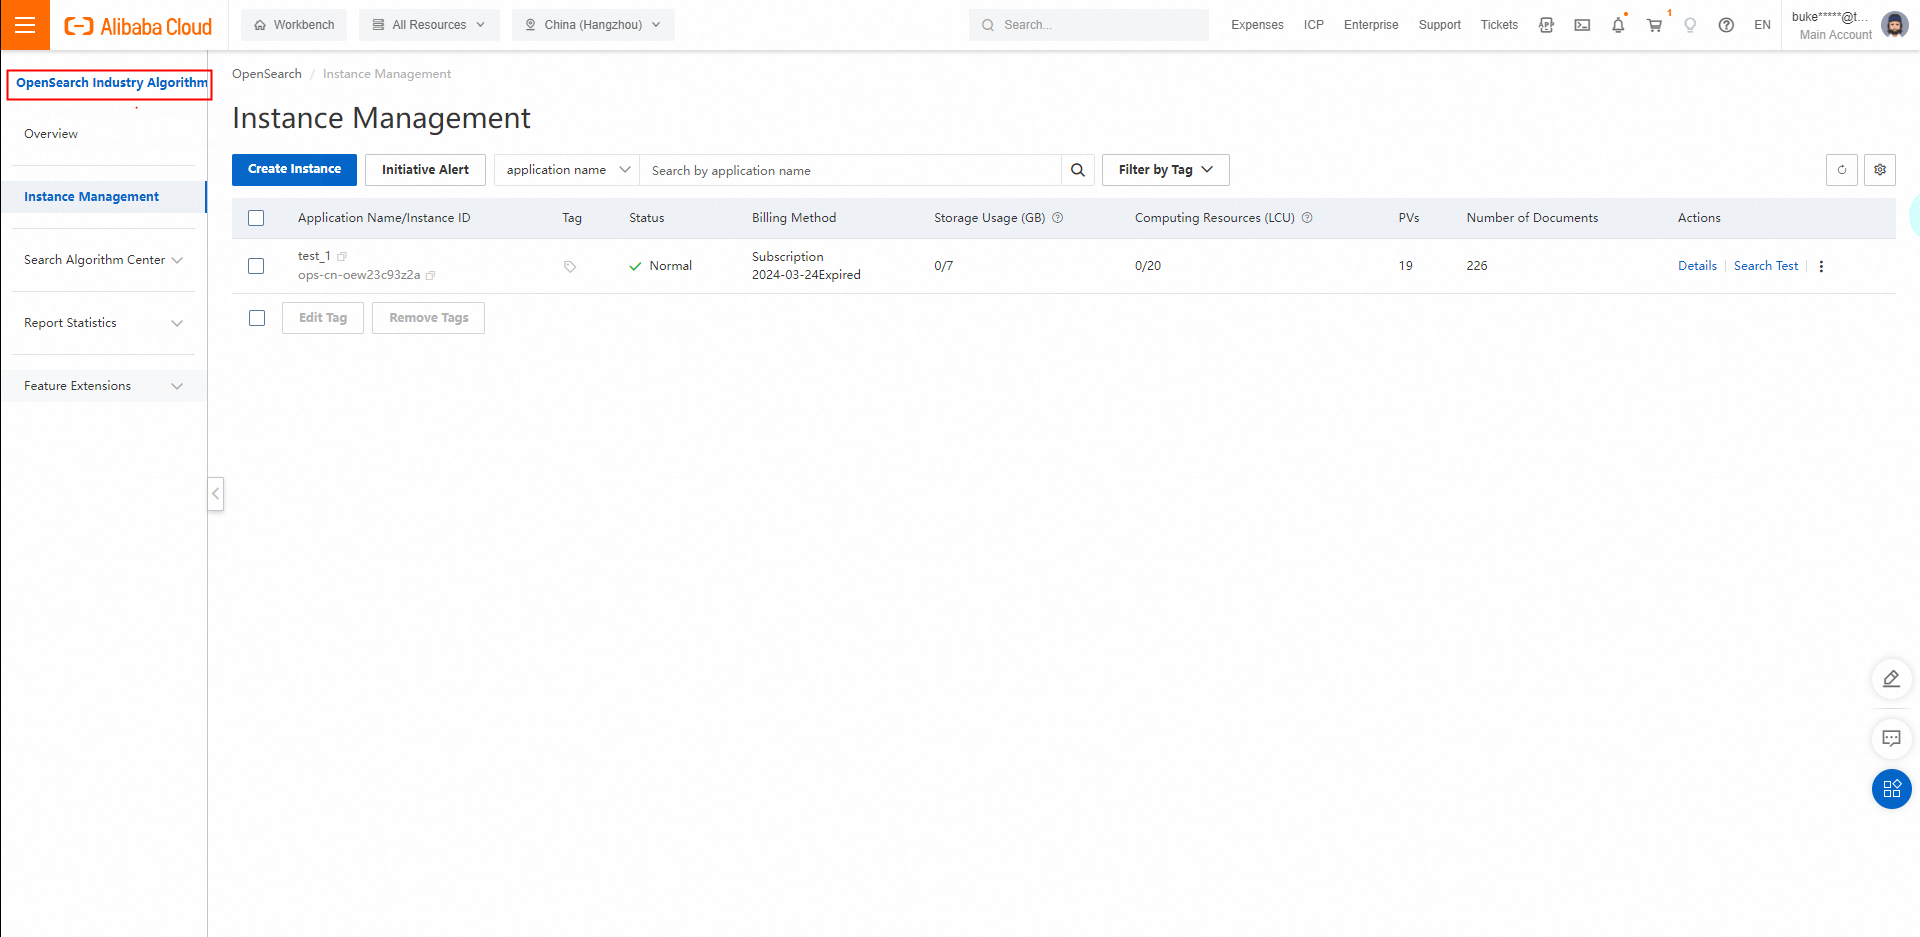The height and width of the screenshot is (937, 1920).
Task: Click the 2024-03-24Expired billing text
Action: pos(806,275)
